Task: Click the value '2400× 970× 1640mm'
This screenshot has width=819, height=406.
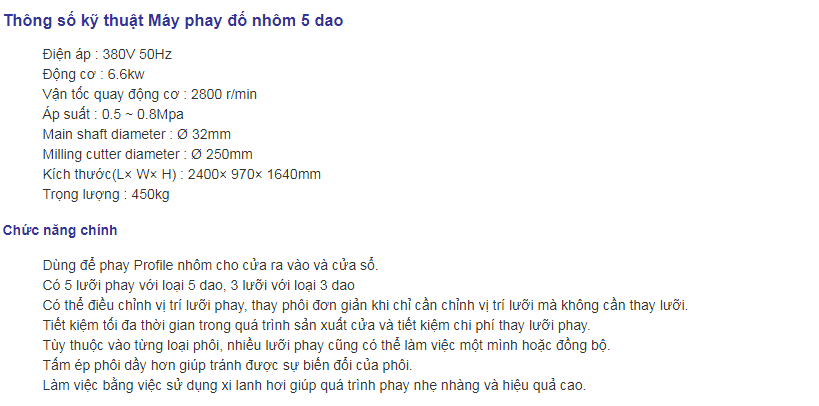Action: click(254, 175)
